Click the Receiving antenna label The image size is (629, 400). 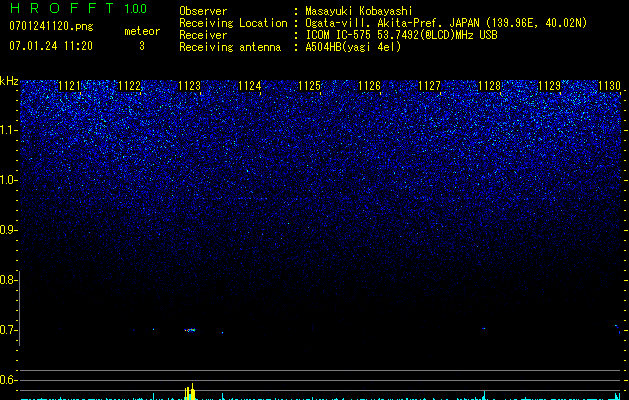point(230,47)
